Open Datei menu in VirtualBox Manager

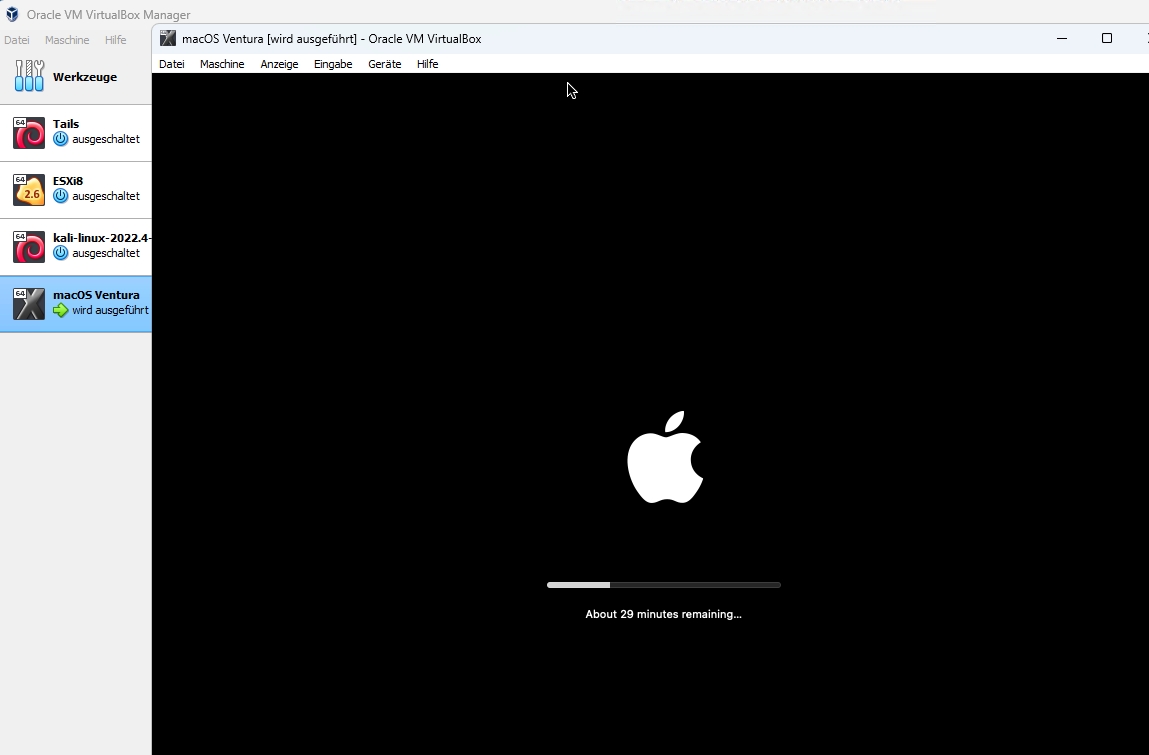[x=17, y=40]
